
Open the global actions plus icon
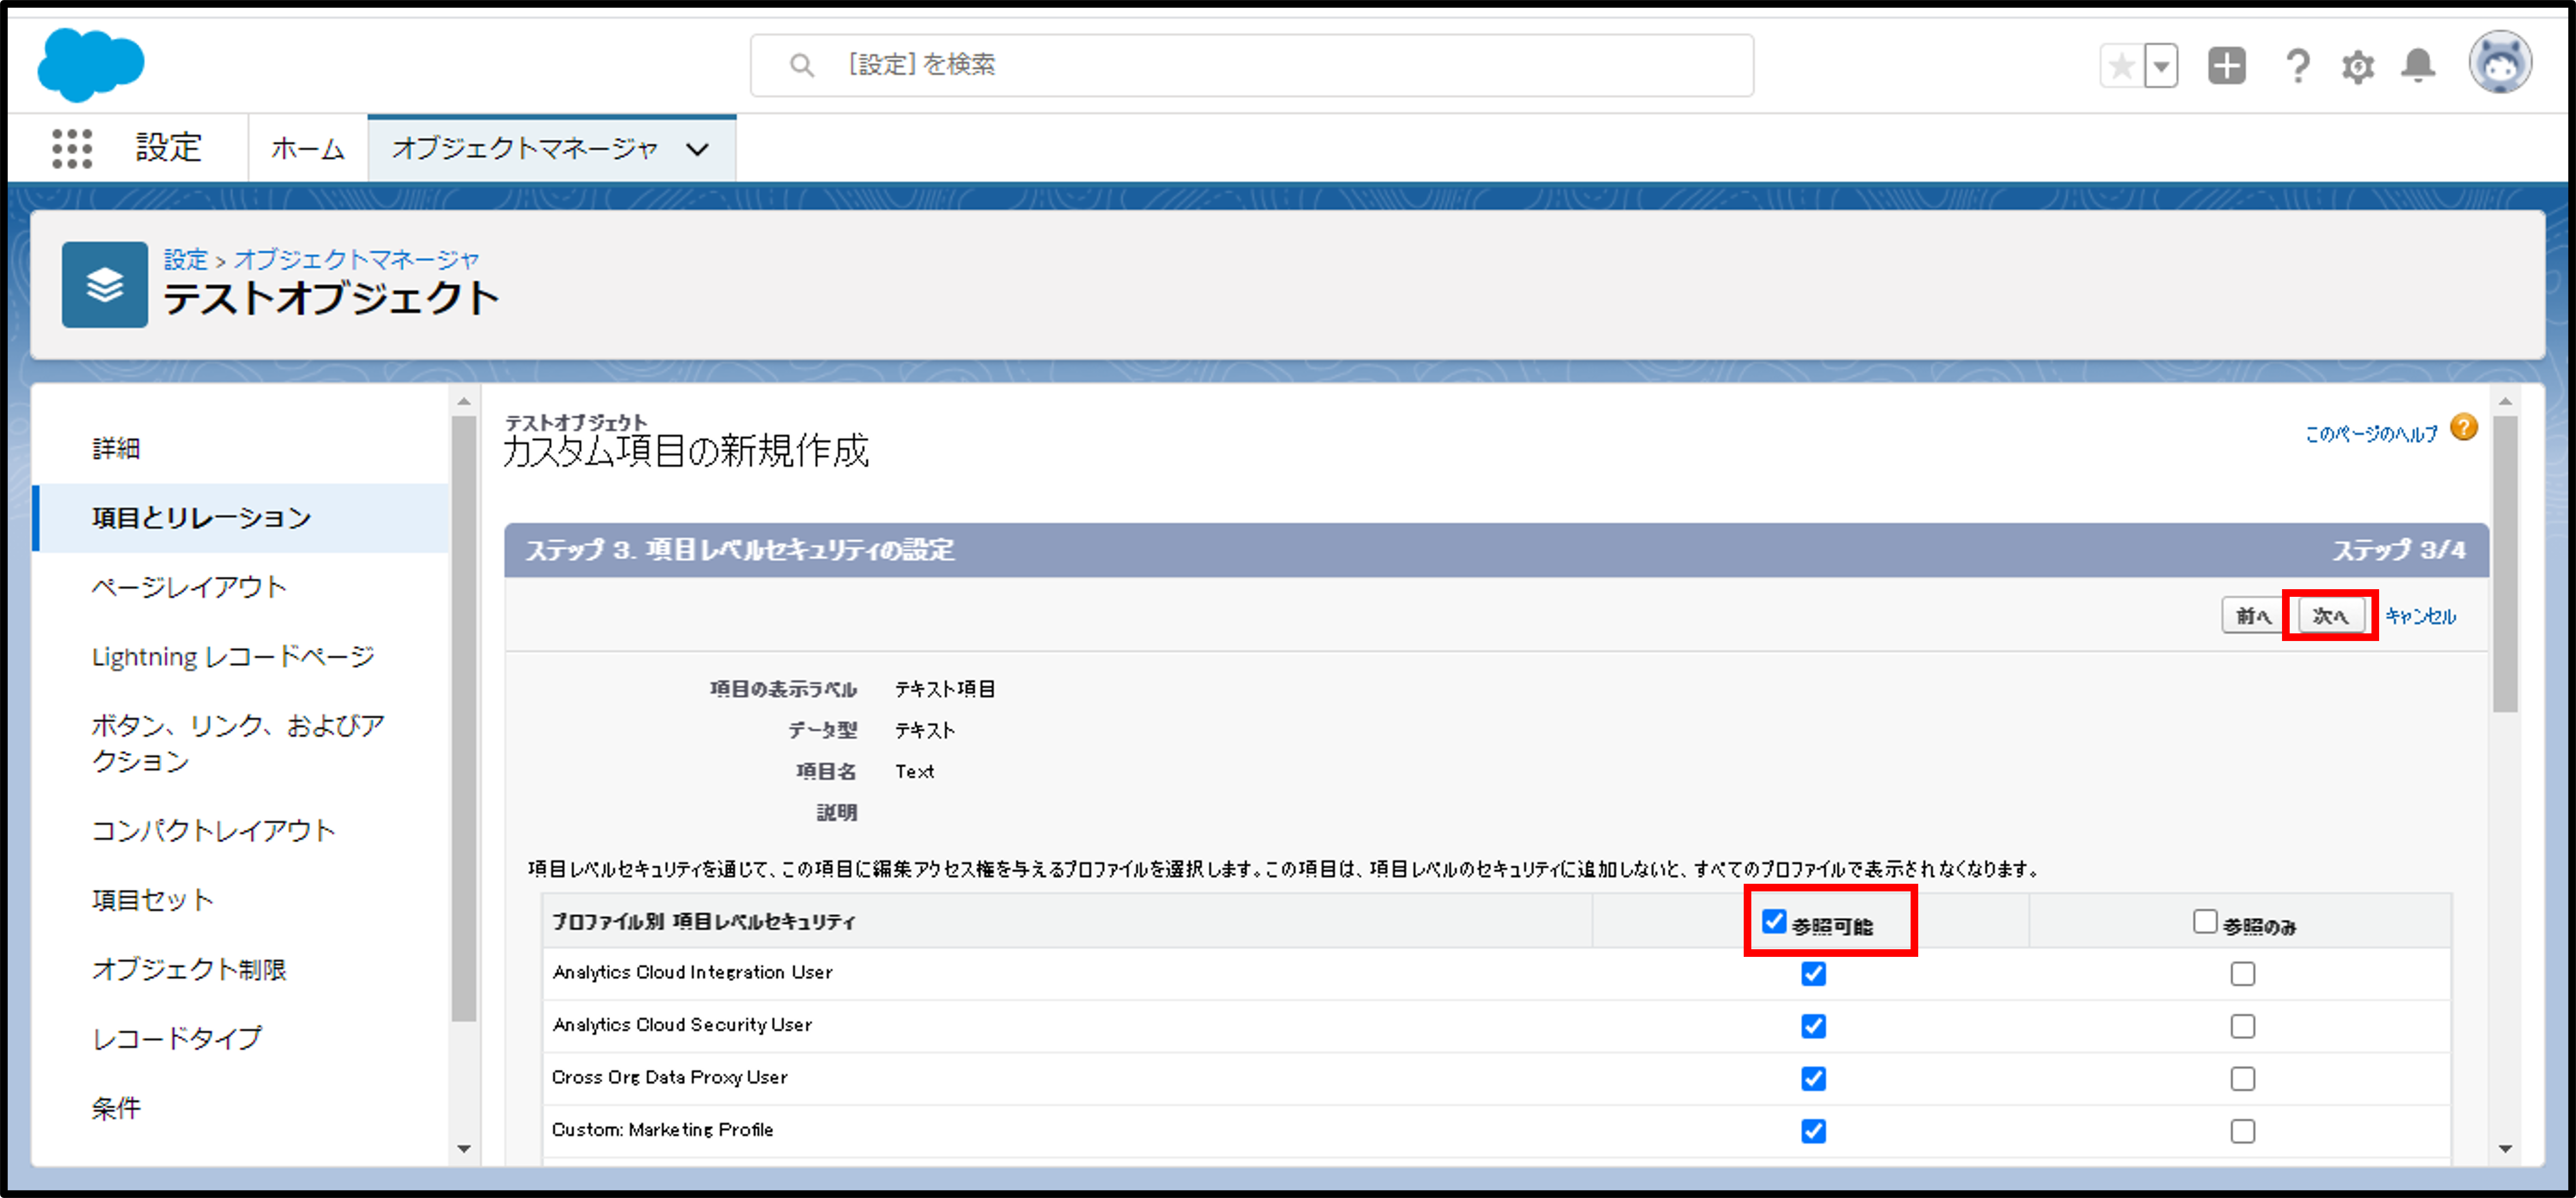2226,66
